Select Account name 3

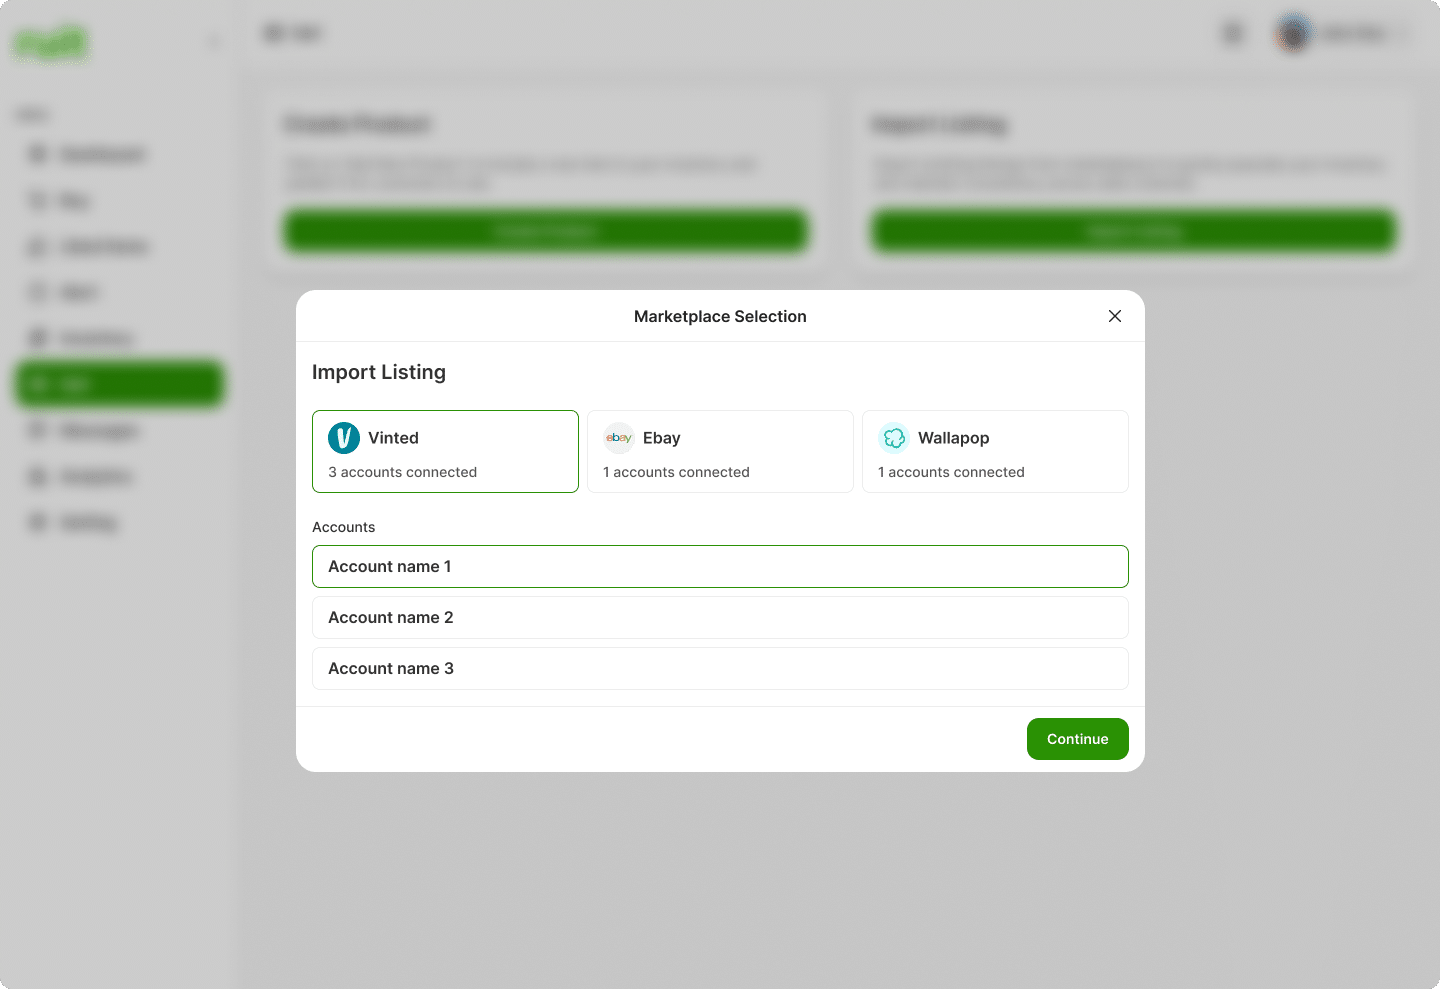(720, 669)
